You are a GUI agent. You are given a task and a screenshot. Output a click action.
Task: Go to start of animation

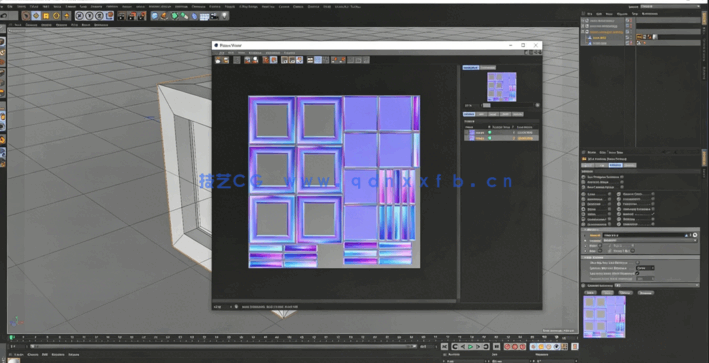click(x=444, y=346)
